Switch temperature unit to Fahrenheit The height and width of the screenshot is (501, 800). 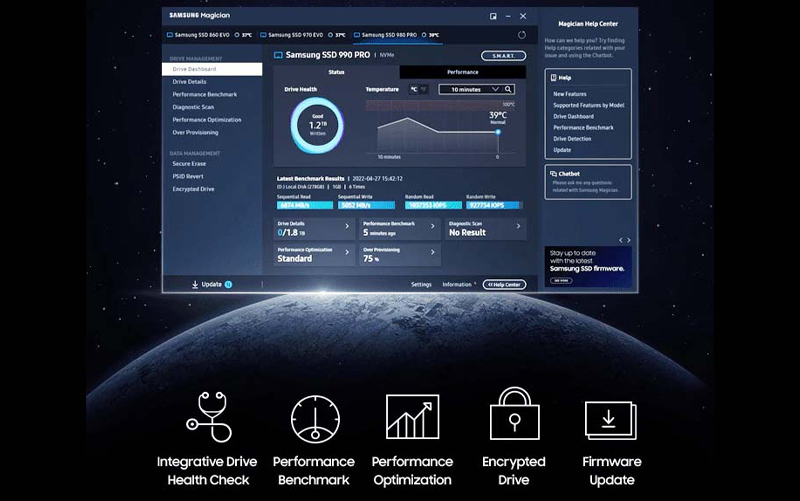point(424,89)
